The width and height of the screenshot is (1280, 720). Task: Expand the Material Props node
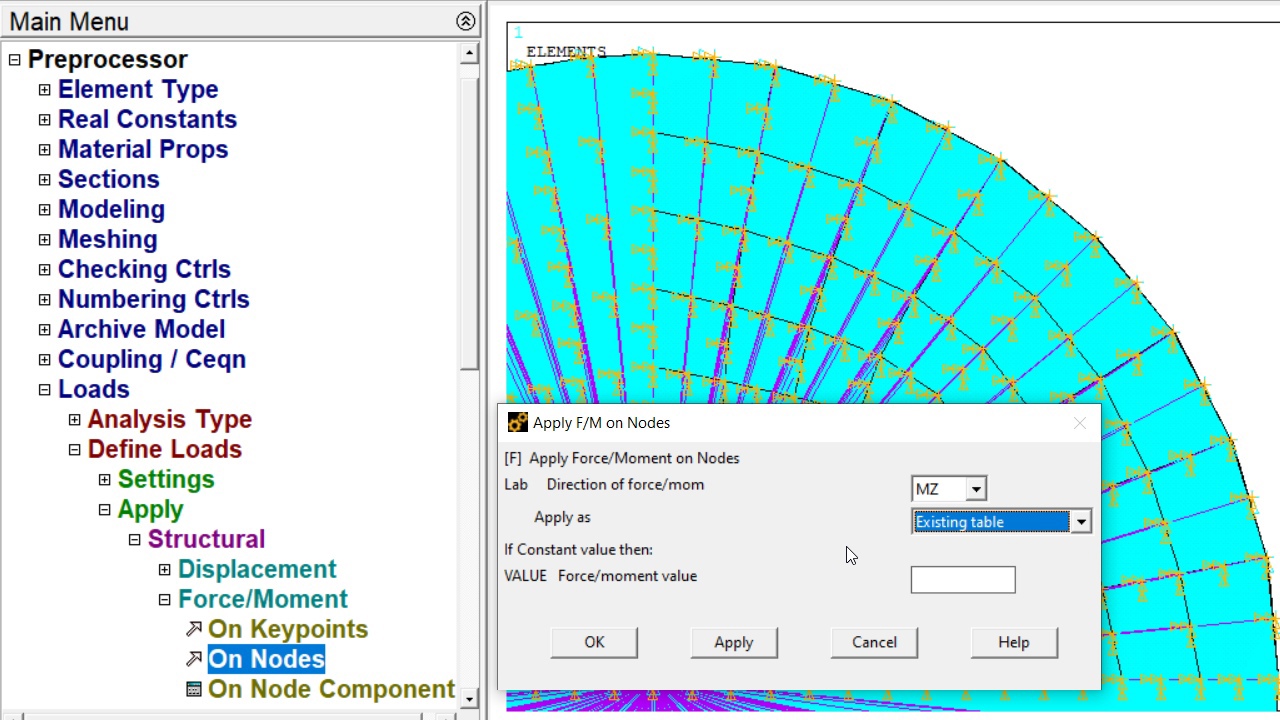(45, 150)
